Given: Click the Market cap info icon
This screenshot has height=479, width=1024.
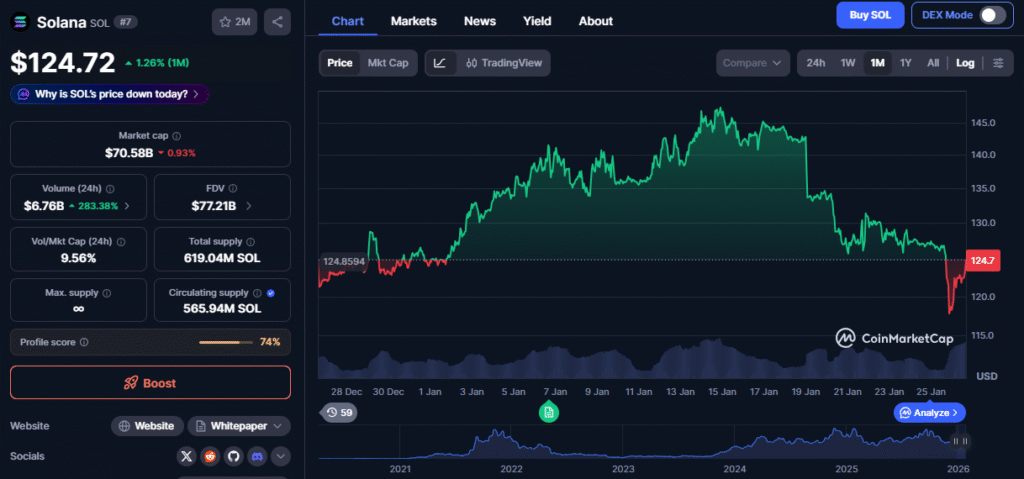Looking at the screenshot, I should [x=180, y=135].
